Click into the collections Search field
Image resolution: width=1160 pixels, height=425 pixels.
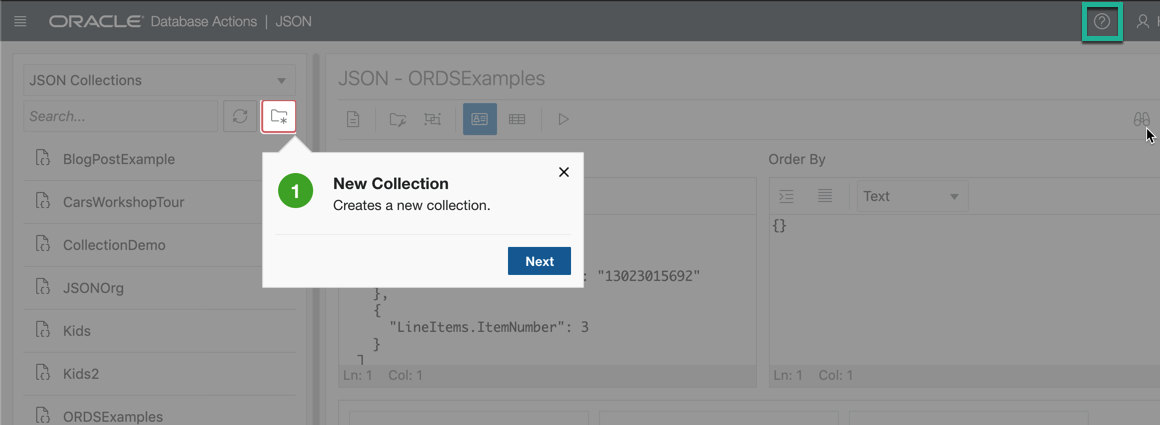pyautogui.click(x=121, y=117)
